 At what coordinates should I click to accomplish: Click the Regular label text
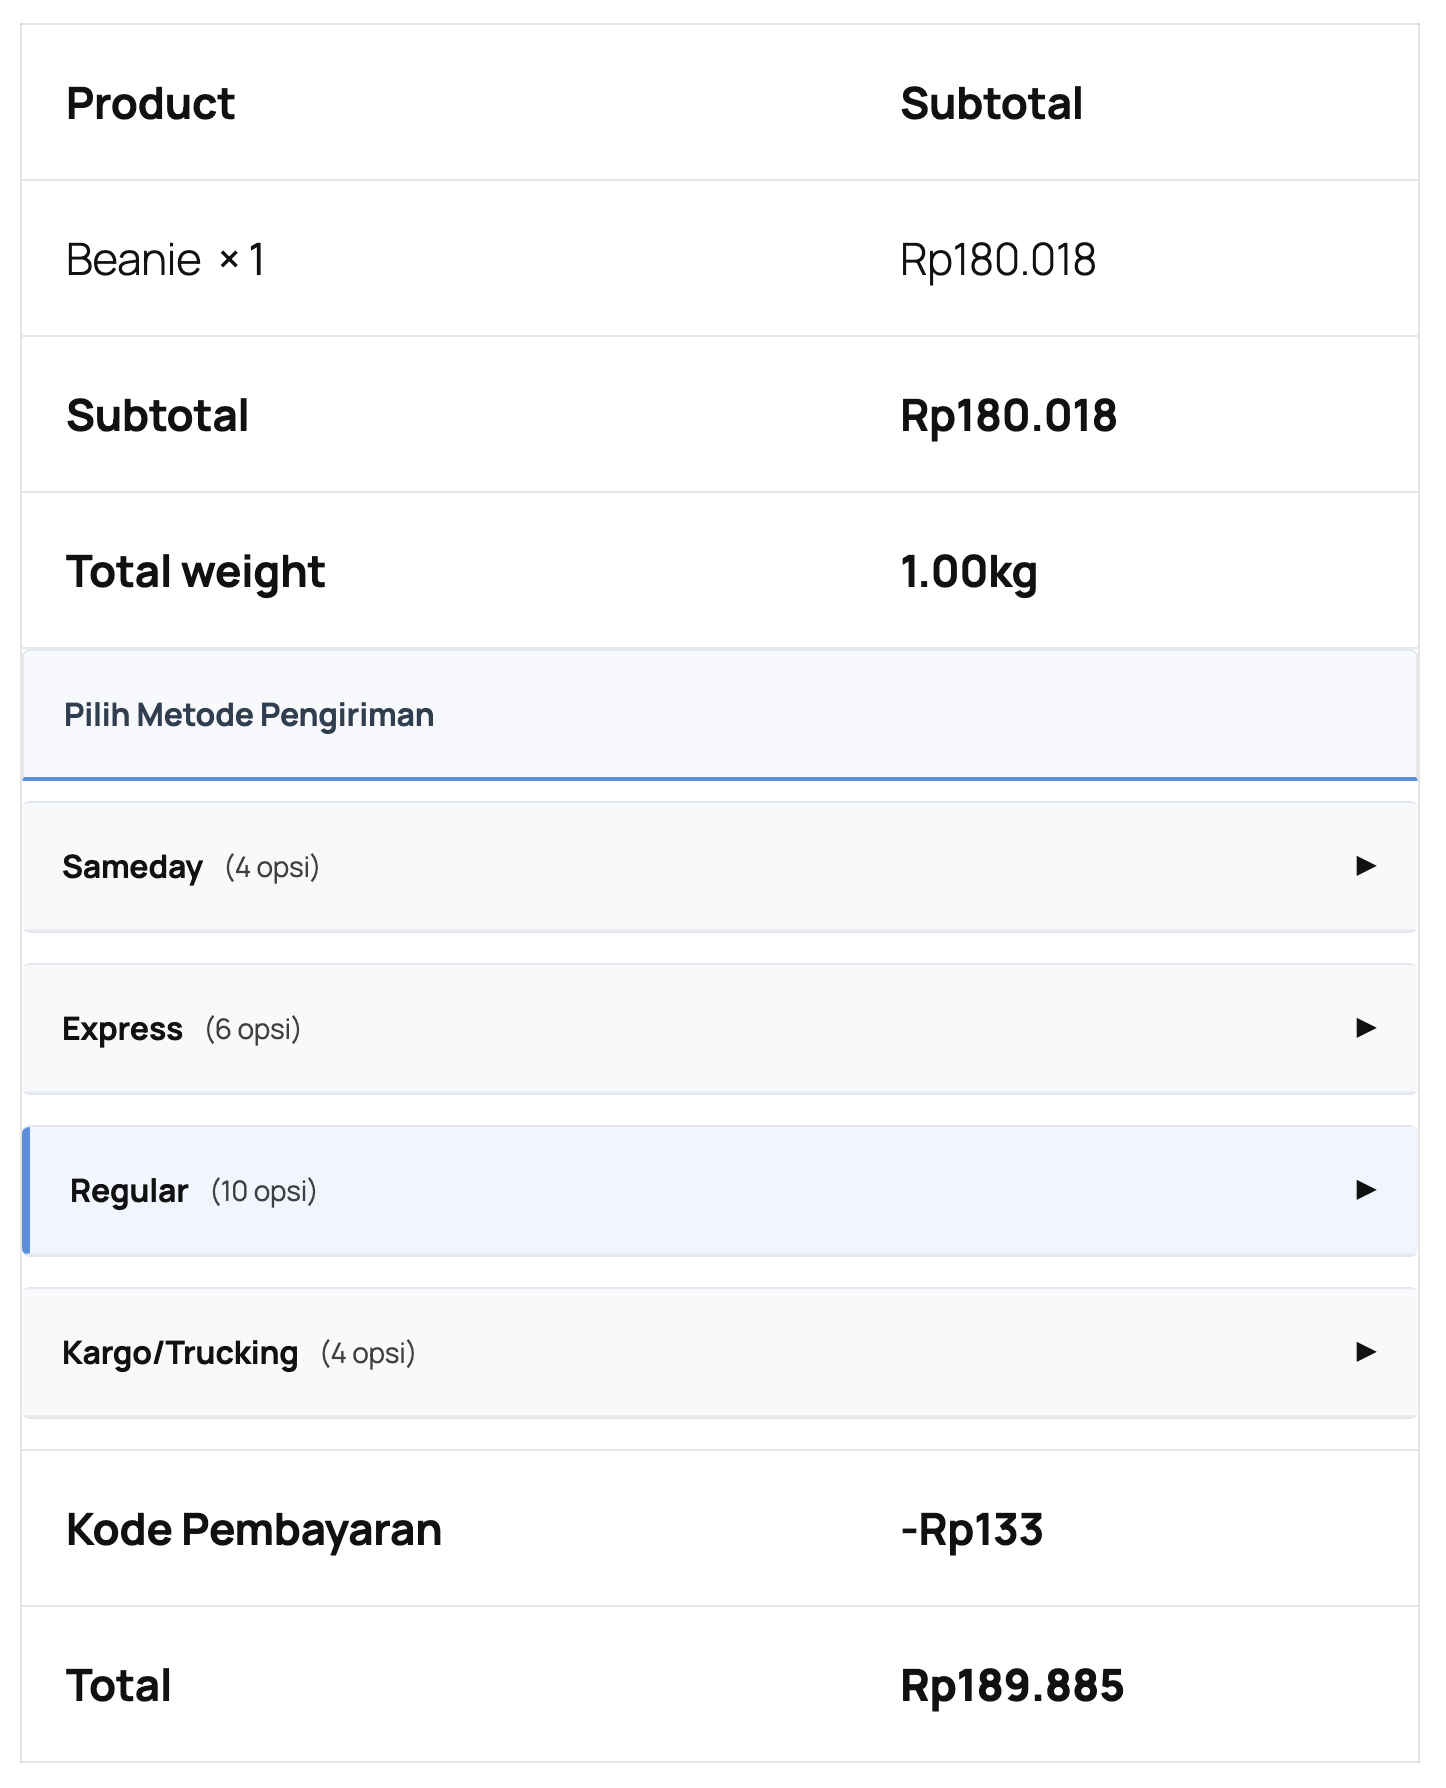[129, 1191]
